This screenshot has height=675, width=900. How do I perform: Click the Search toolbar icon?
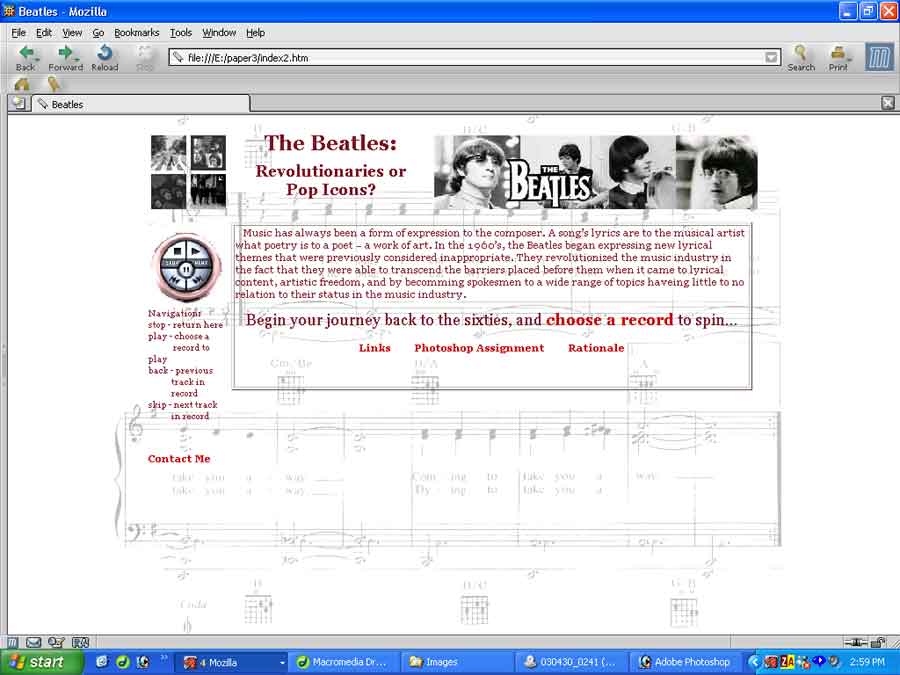point(800,57)
